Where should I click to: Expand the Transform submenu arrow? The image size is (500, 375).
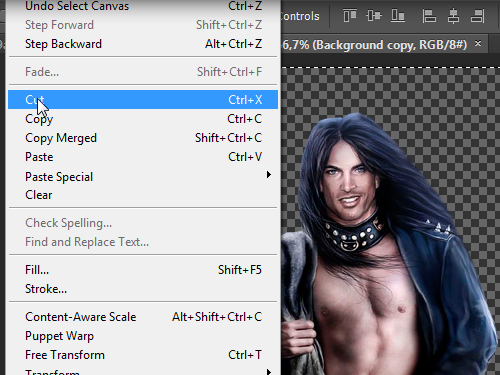click(x=269, y=371)
